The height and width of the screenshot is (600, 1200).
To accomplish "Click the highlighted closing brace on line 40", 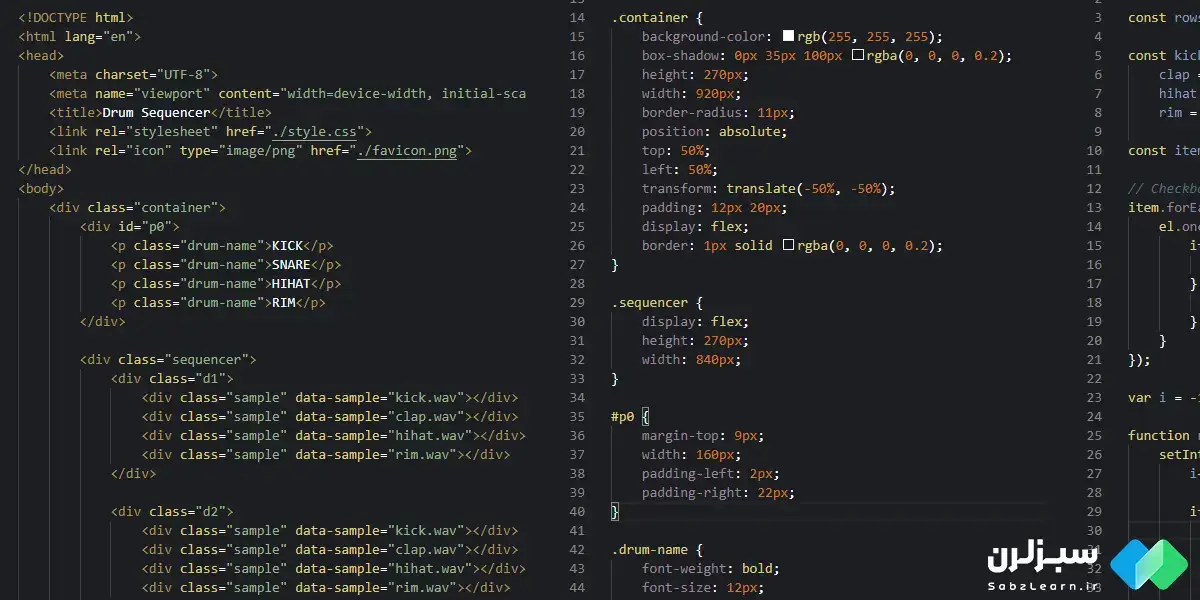I will tap(615, 511).
